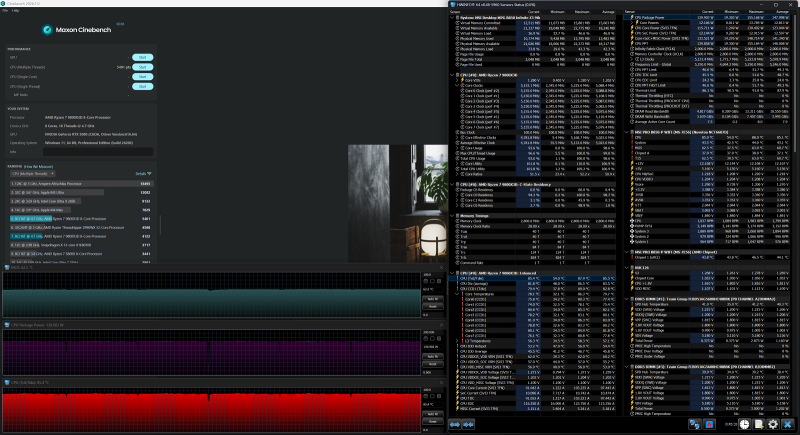Viewport: 800px width, 435px height.
Task: Click icon beside DRAM Read Bandwidth row
Action: pyautogui.click(x=632, y=111)
